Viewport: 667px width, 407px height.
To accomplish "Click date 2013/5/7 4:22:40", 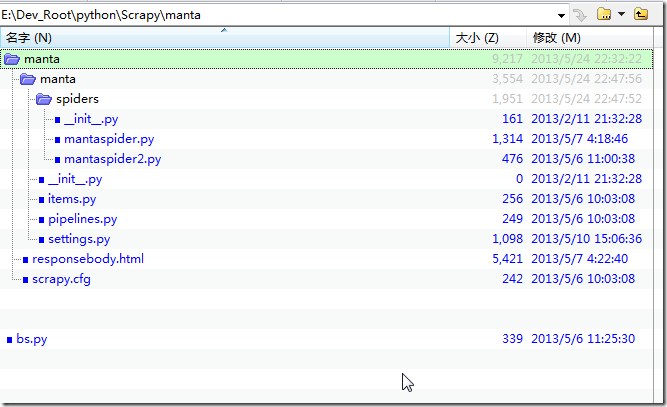I will tap(580, 259).
